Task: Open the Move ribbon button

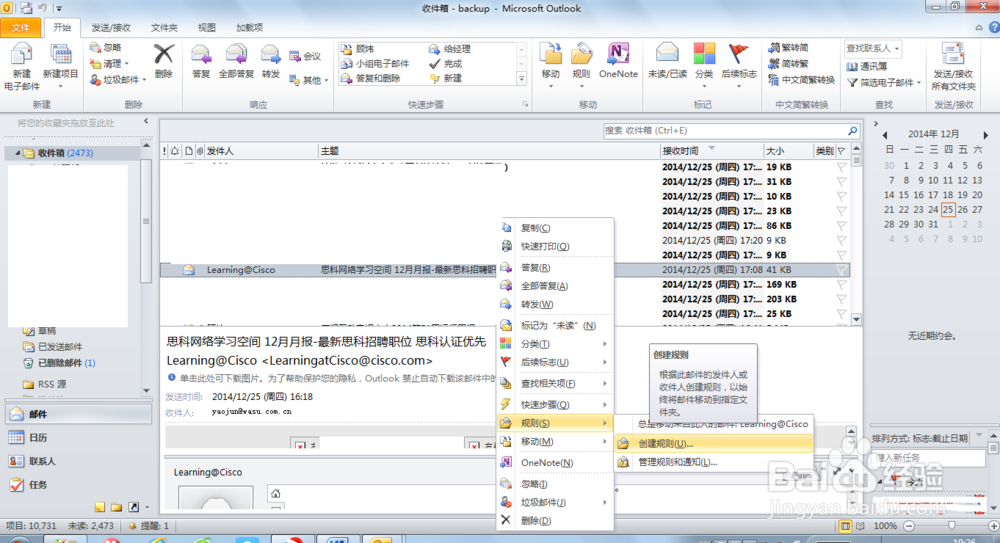Action: pyautogui.click(x=550, y=64)
